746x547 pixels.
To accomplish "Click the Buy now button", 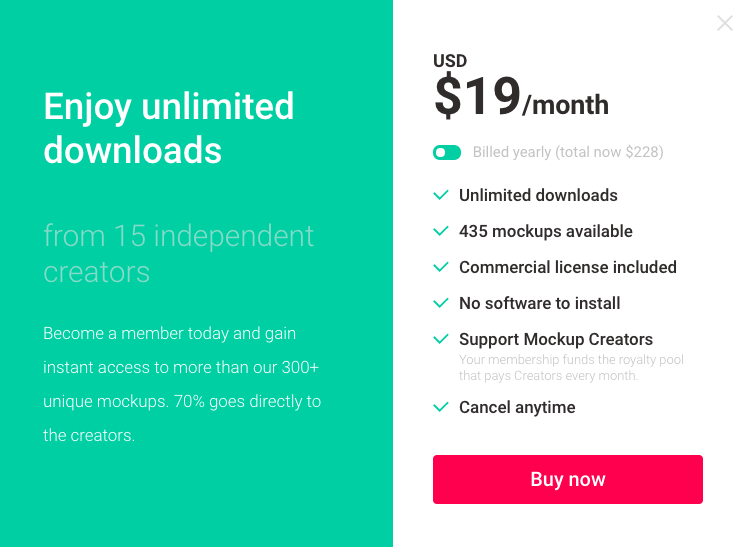I will pyautogui.click(x=567, y=479).
